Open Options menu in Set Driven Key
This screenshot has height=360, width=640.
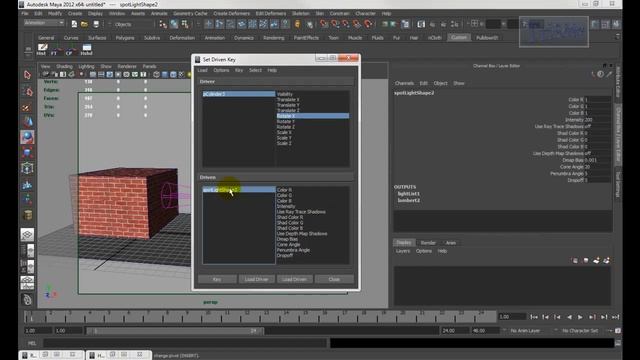tap(221, 70)
